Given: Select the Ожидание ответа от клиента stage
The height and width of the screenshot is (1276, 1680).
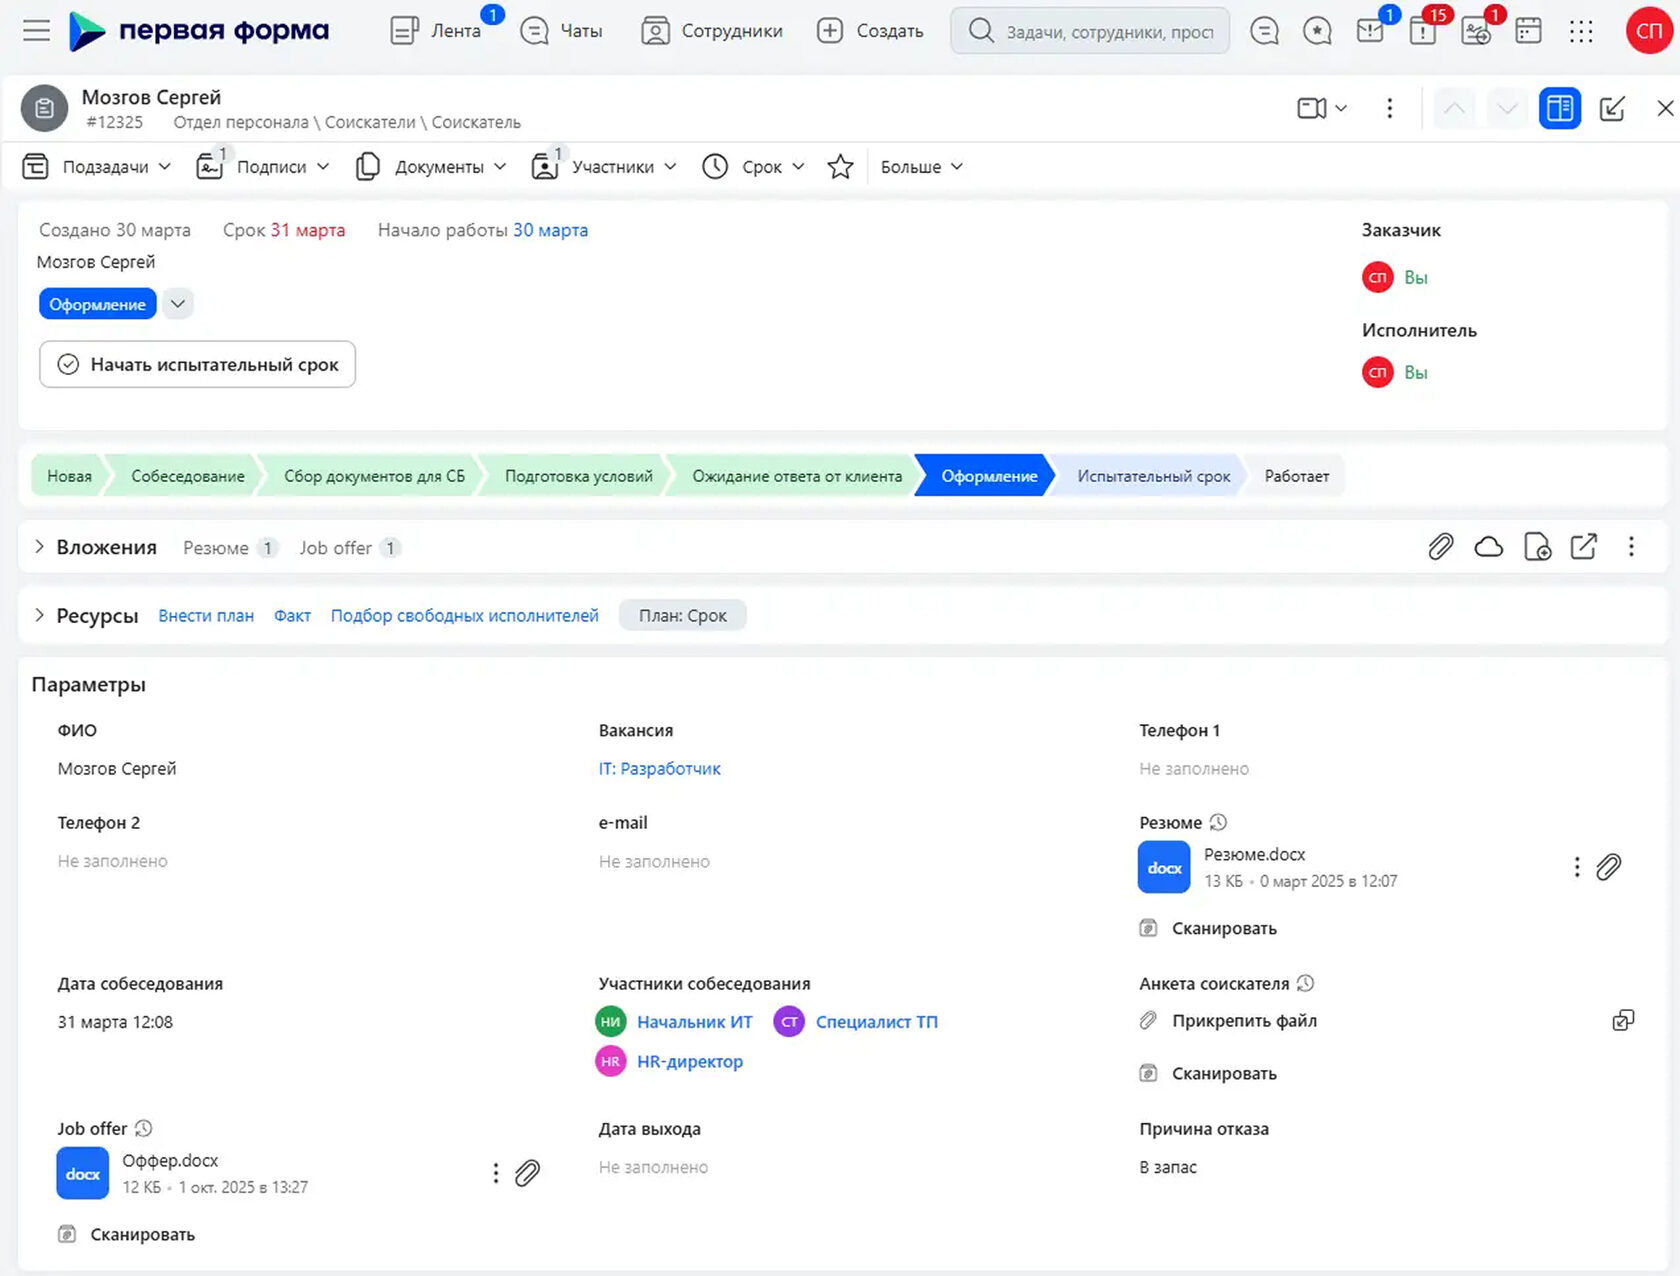Looking at the screenshot, I should coord(797,476).
